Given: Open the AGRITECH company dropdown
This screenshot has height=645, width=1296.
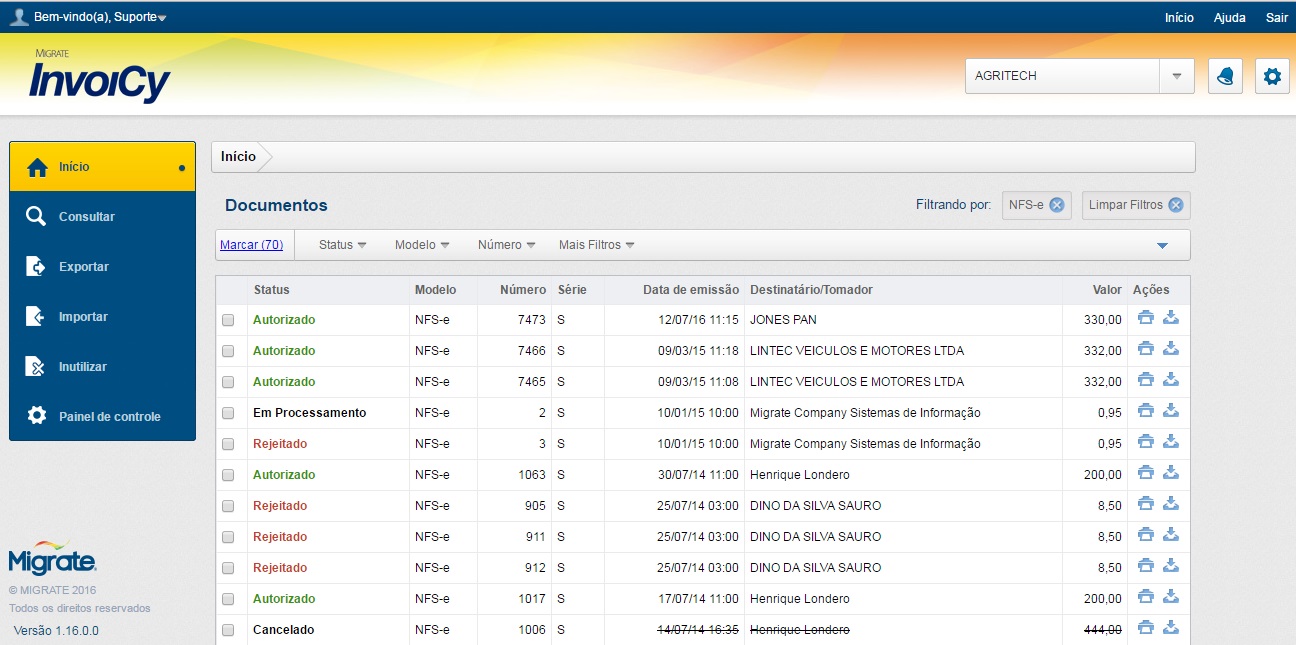Looking at the screenshot, I should (x=1176, y=76).
